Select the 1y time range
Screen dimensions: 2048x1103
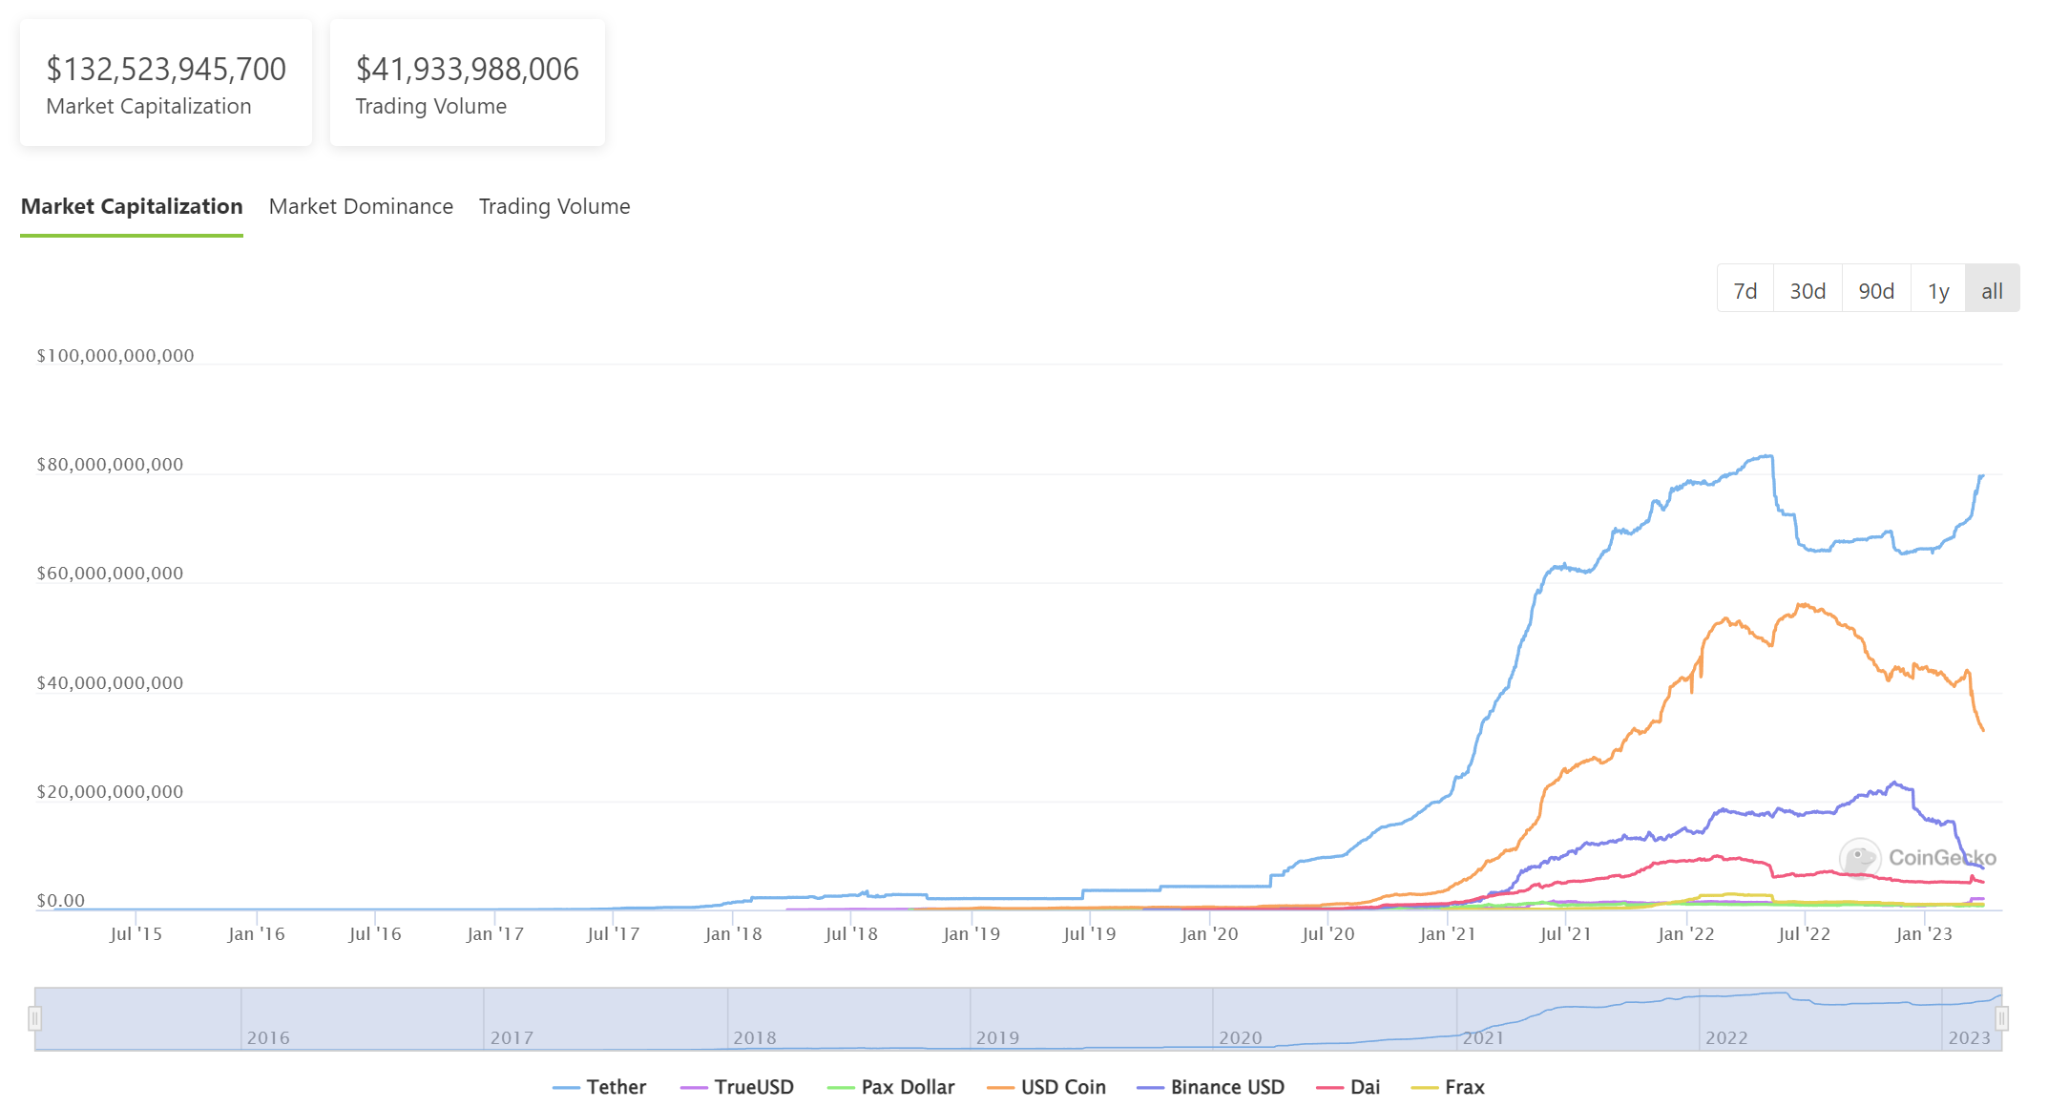coord(1938,290)
